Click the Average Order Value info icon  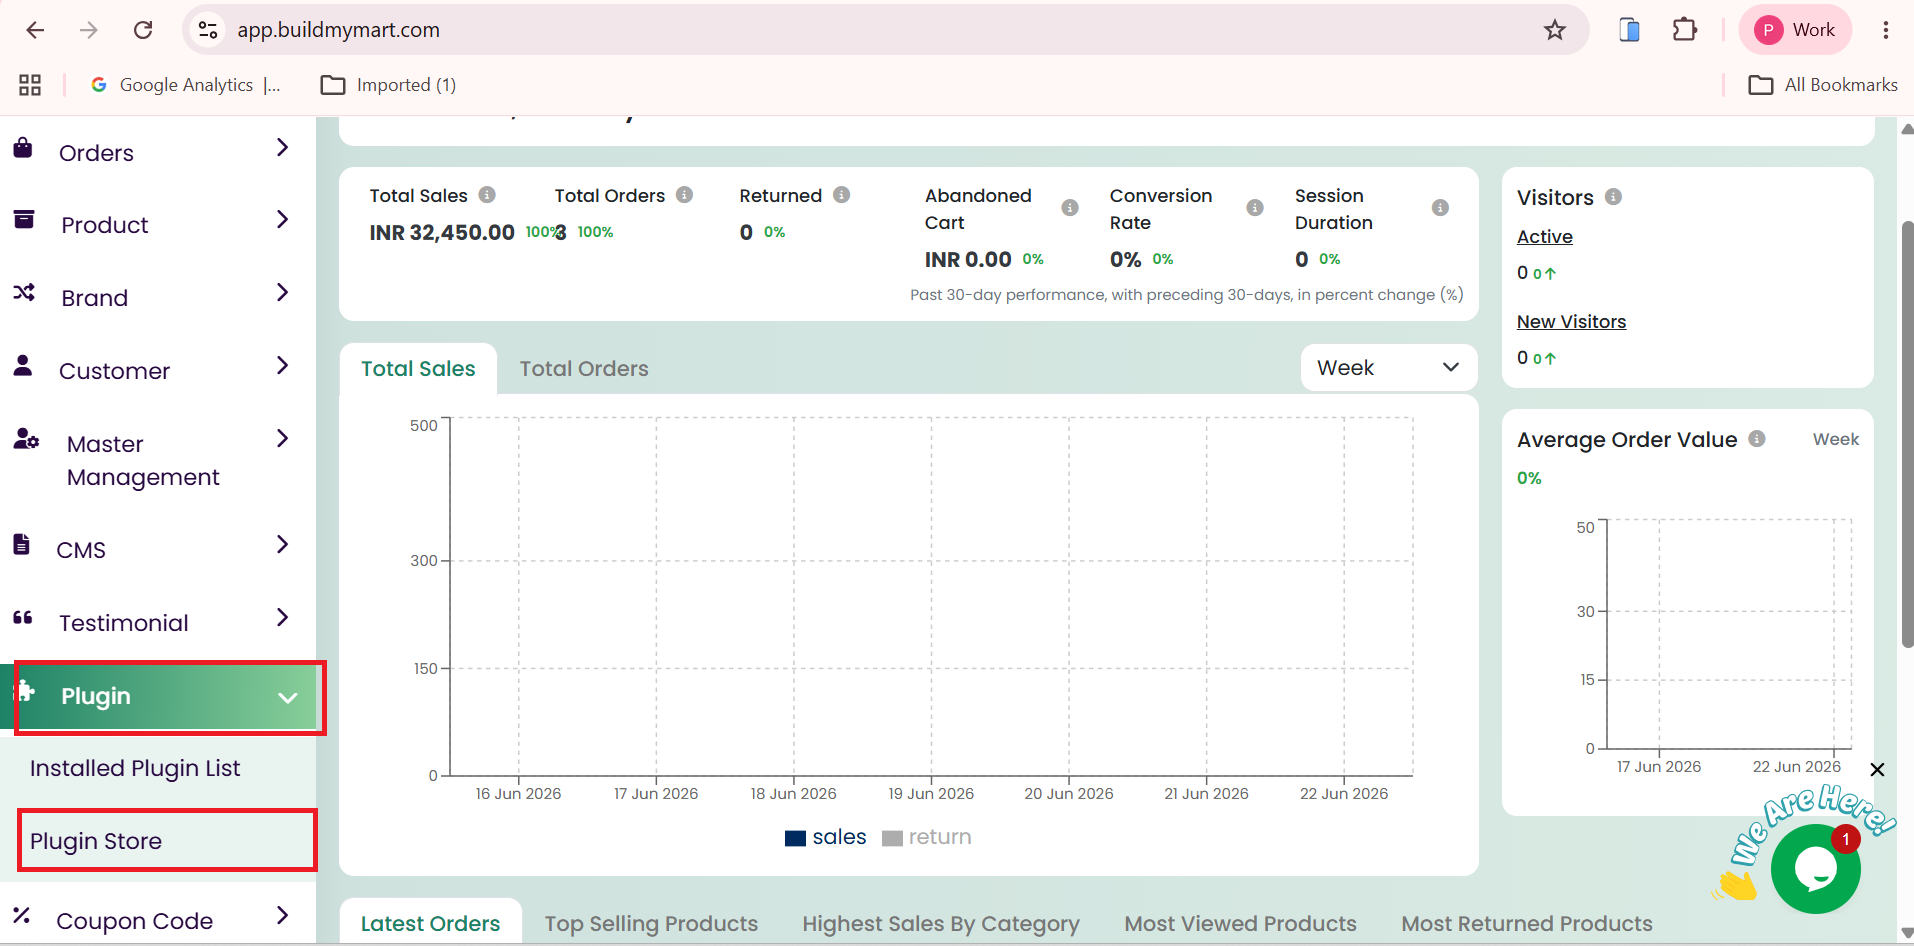pos(1757,439)
